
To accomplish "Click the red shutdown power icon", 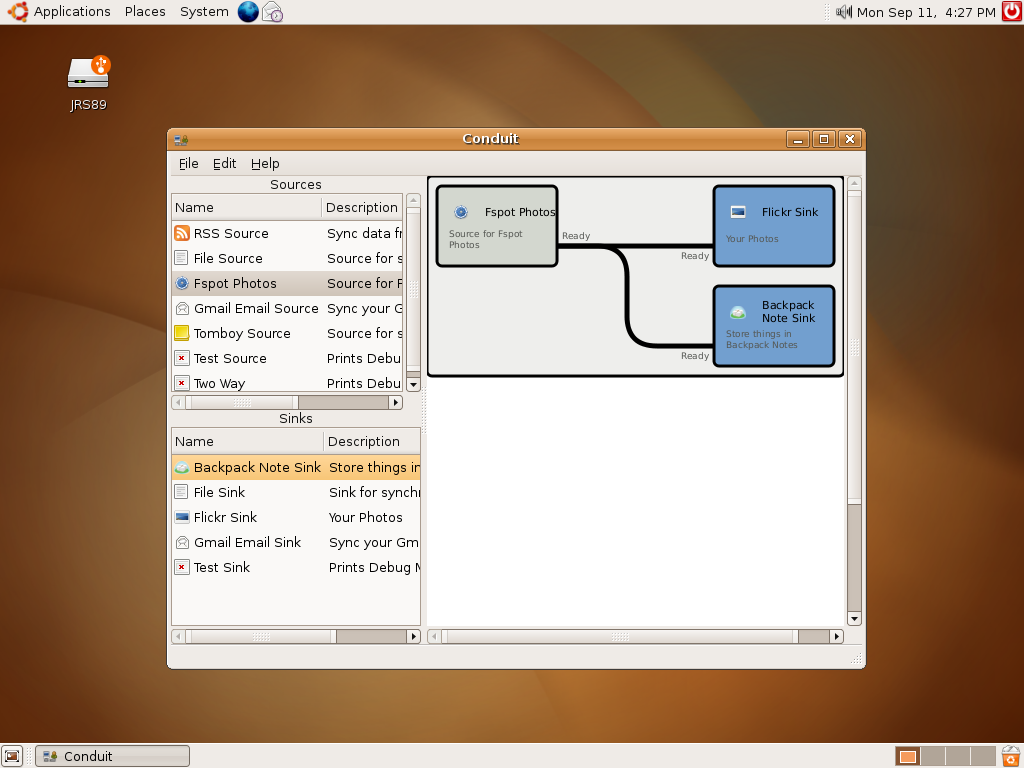I will point(1012,12).
